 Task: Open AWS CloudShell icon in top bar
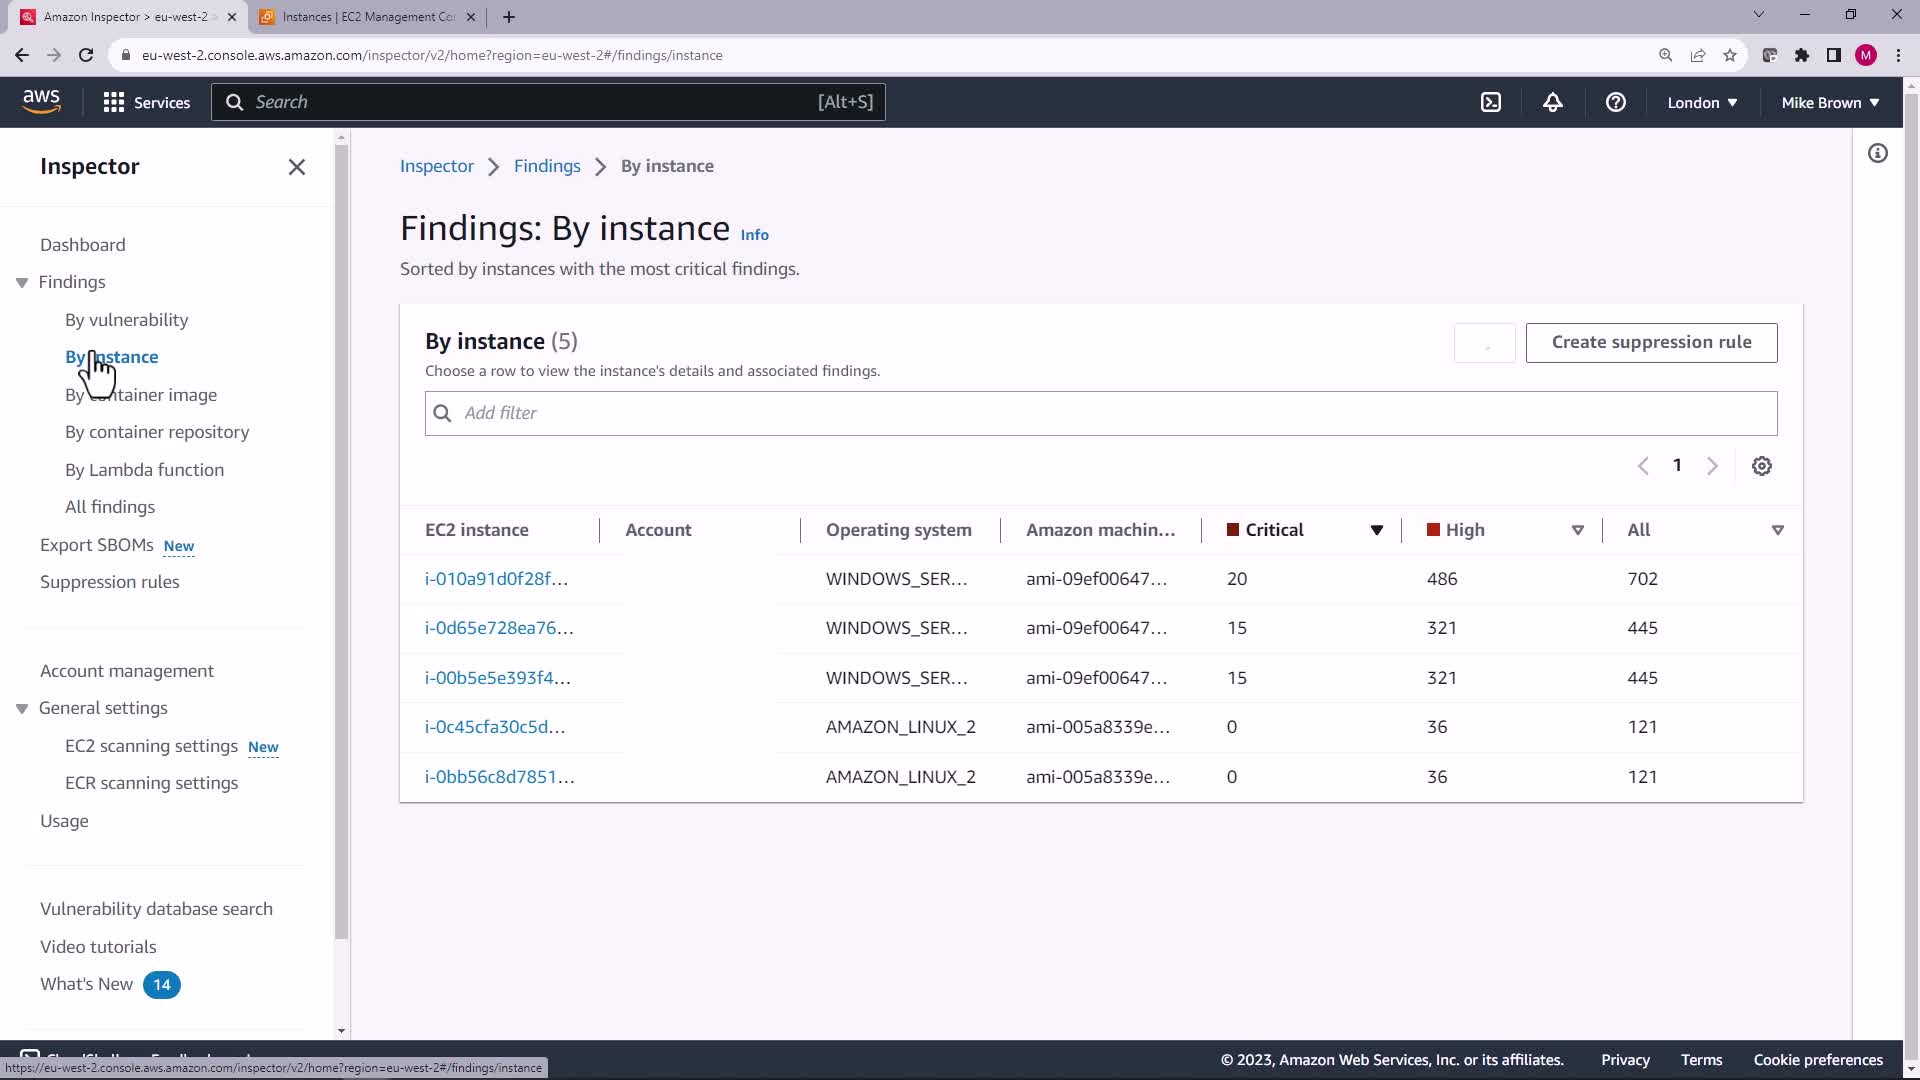click(x=1491, y=102)
